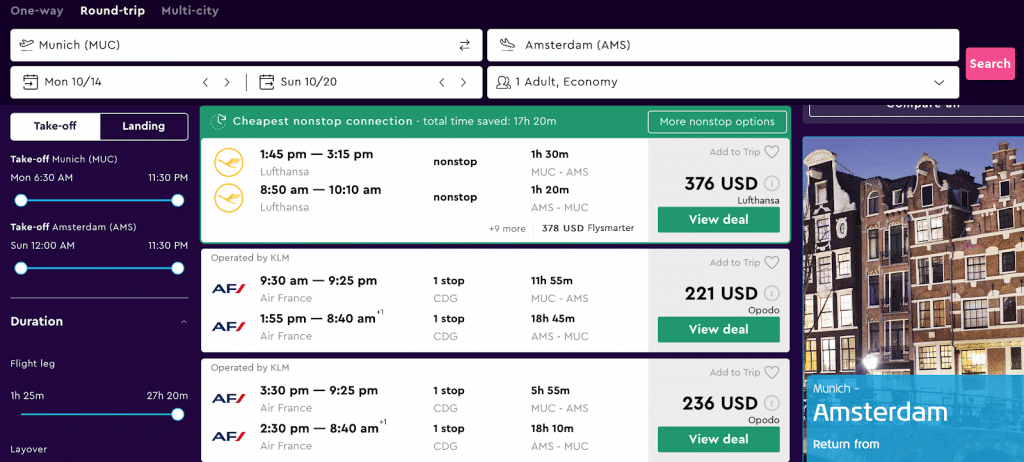Switch to Take-off time filter

(56, 126)
